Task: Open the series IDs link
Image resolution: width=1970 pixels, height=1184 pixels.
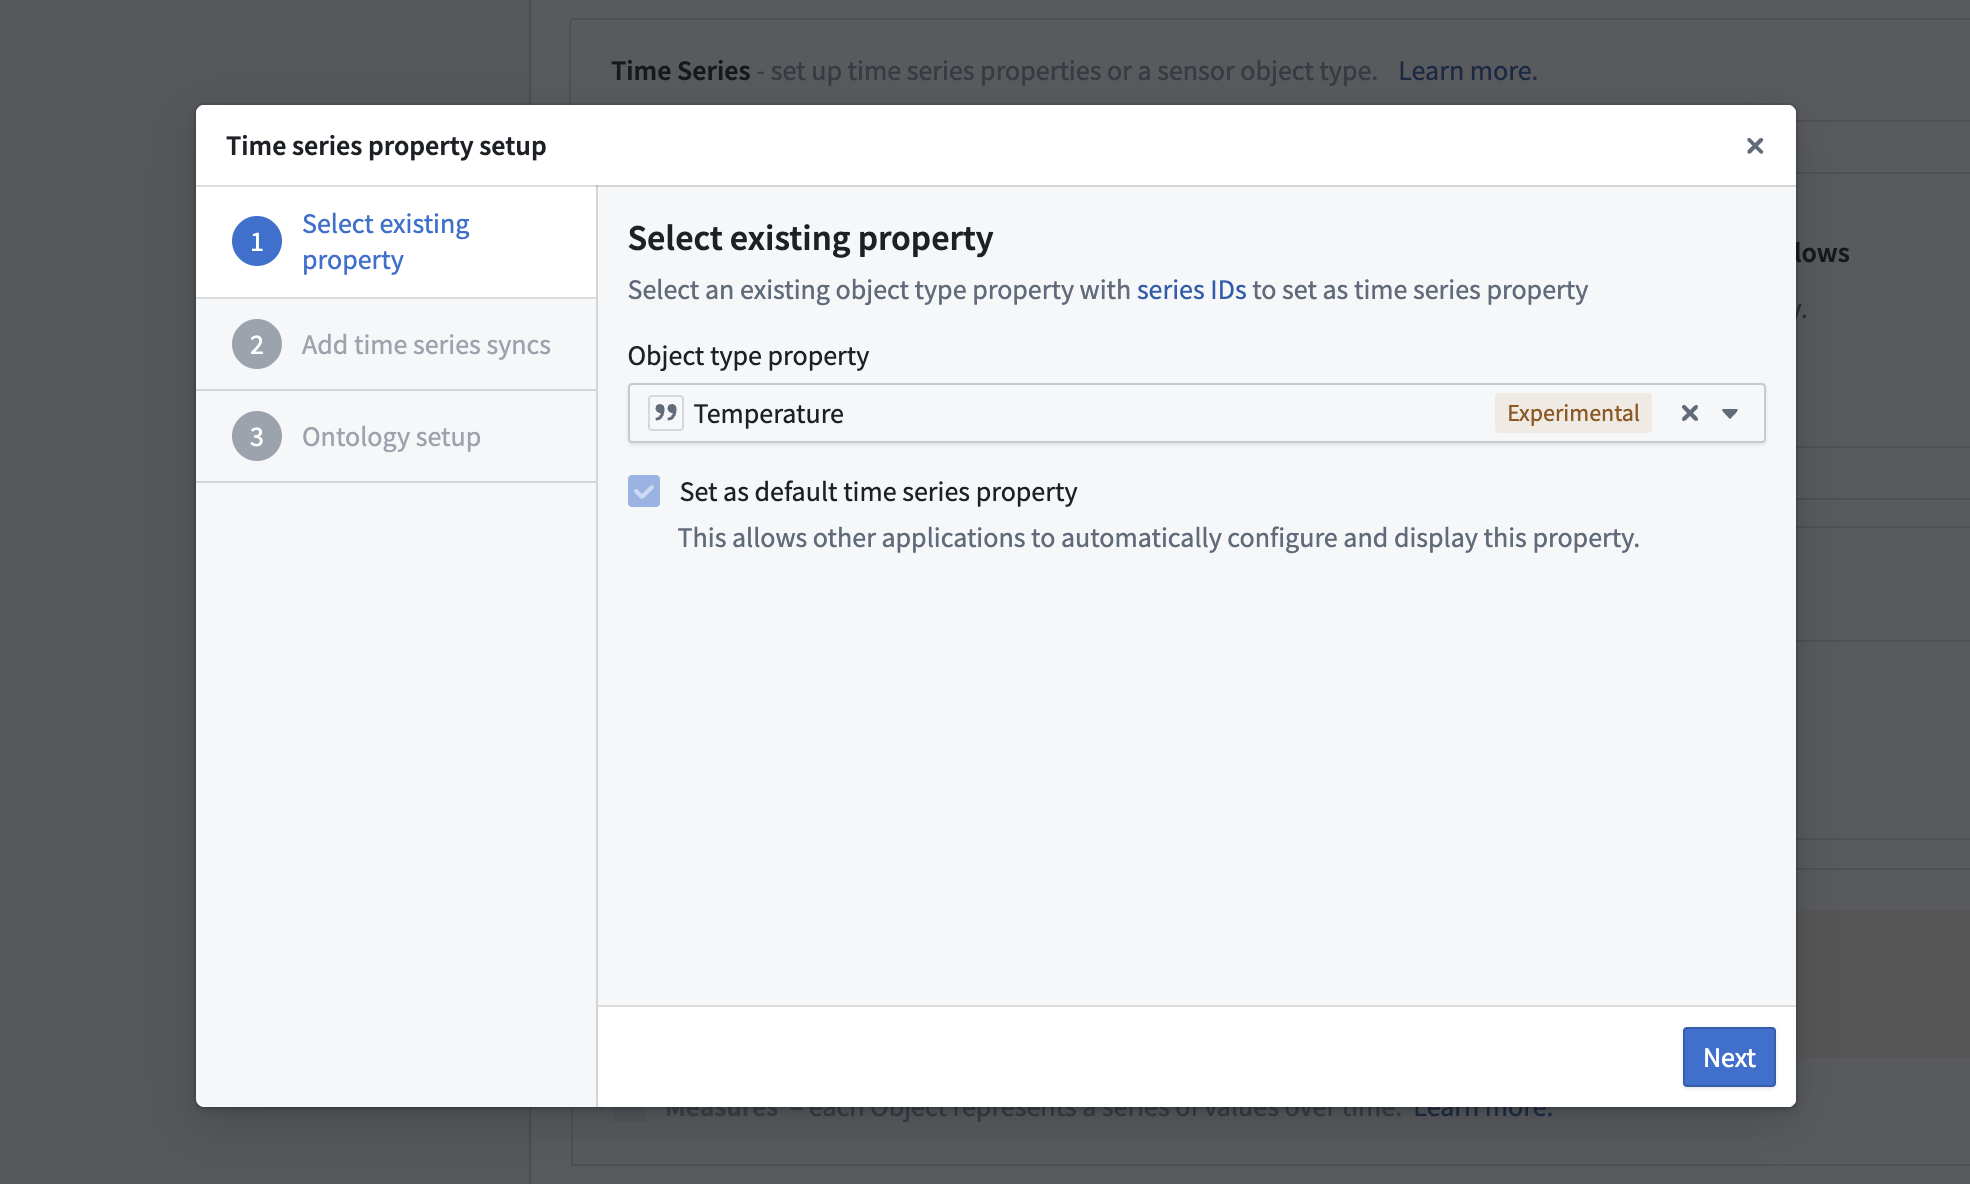Action: 1191,290
